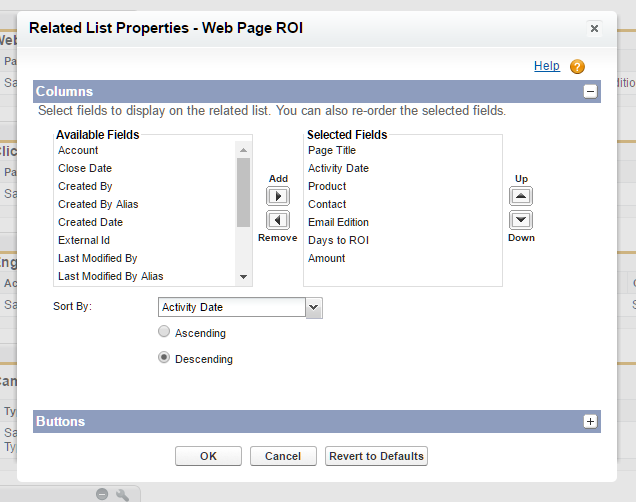Close the Related List Properties dialog
This screenshot has height=502, width=636.
594,29
